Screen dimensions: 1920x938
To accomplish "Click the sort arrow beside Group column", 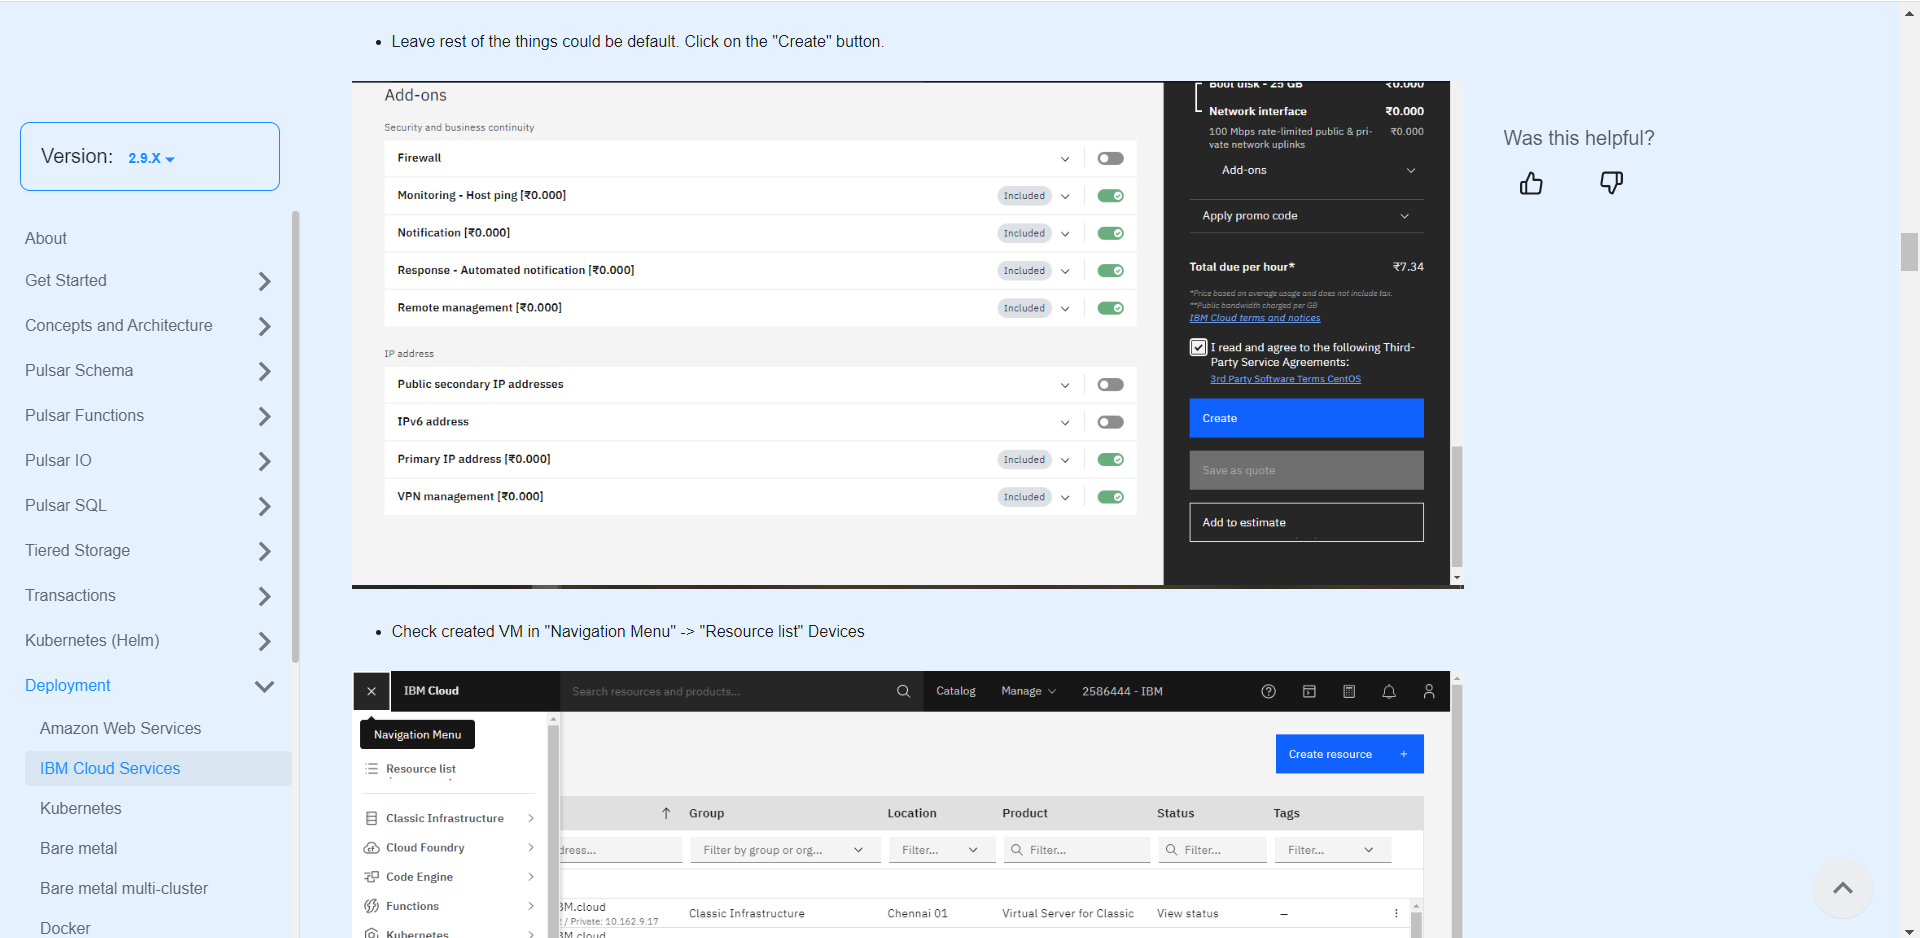I will [x=666, y=813].
